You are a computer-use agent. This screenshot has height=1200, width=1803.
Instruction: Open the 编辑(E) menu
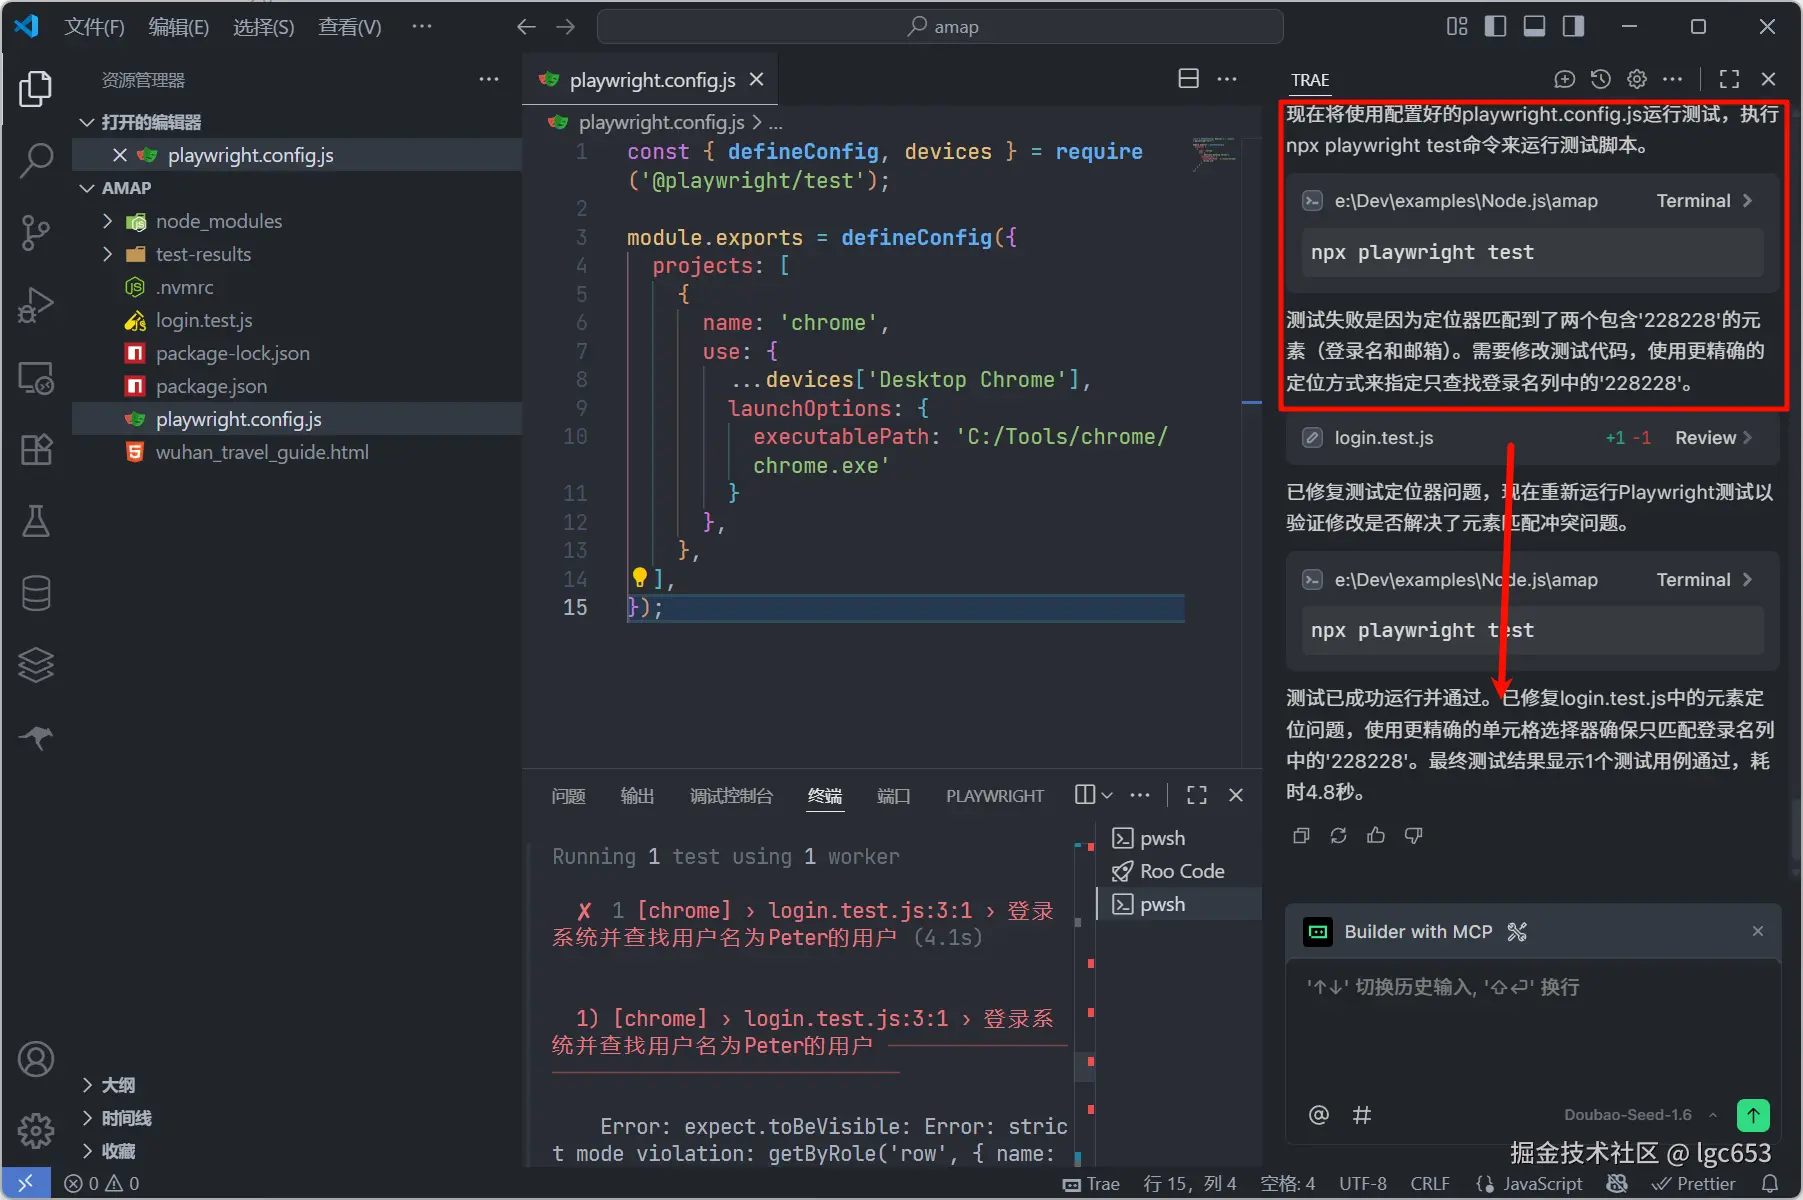point(179,27)
